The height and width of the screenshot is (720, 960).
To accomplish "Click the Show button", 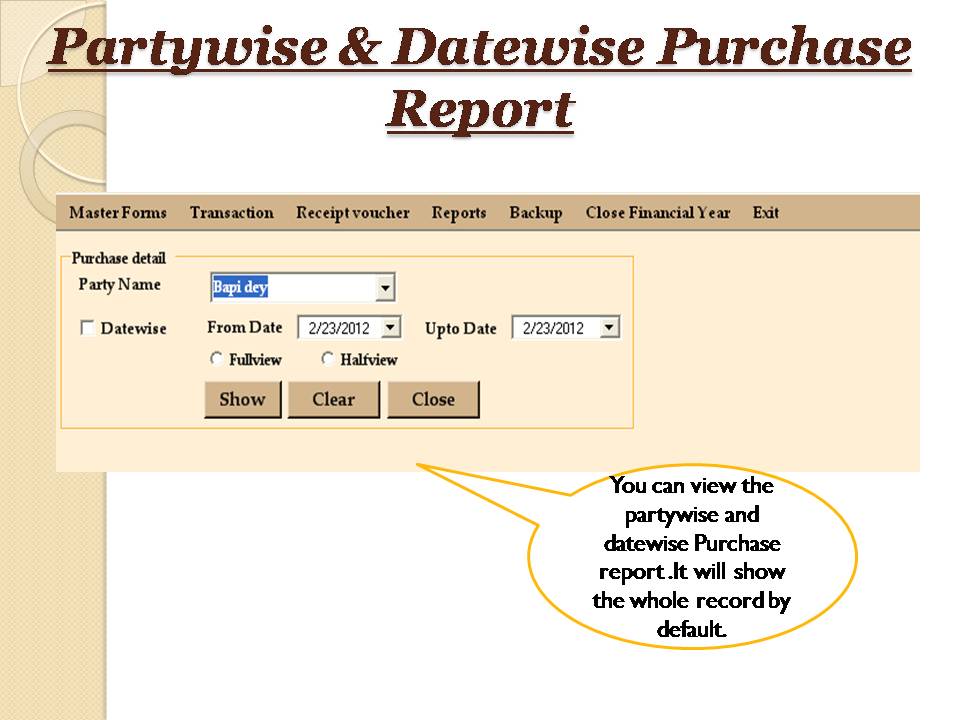I will [x=242, y=399].
